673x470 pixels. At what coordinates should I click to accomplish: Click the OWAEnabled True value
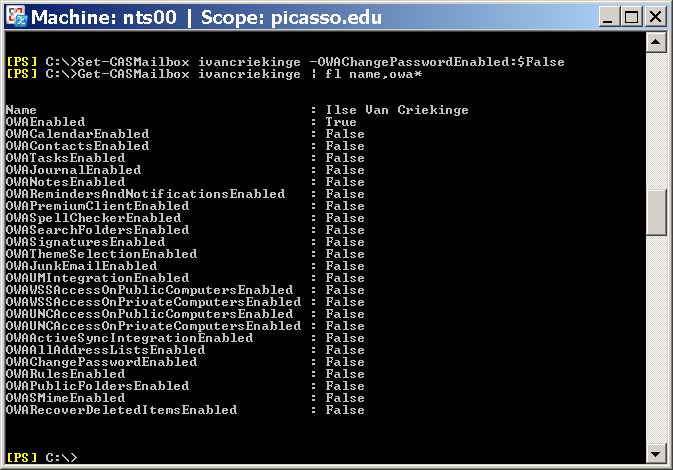click(341, 122)
